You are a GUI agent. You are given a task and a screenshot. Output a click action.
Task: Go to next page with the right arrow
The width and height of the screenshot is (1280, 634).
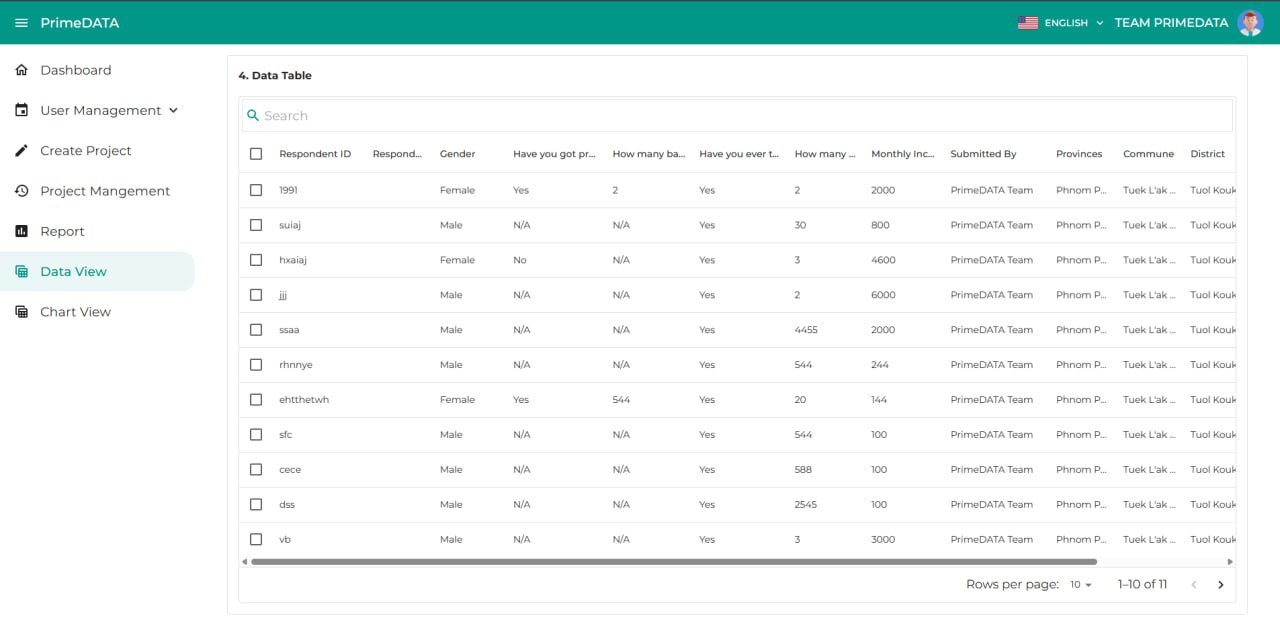tap(1221, 584)
